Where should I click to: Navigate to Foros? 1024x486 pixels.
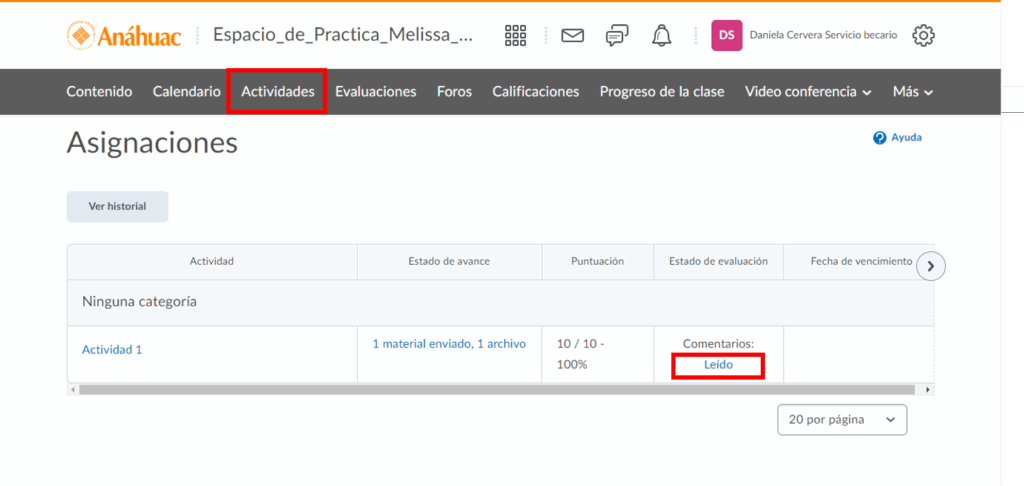pyautogui.click(x=454, y=91)
